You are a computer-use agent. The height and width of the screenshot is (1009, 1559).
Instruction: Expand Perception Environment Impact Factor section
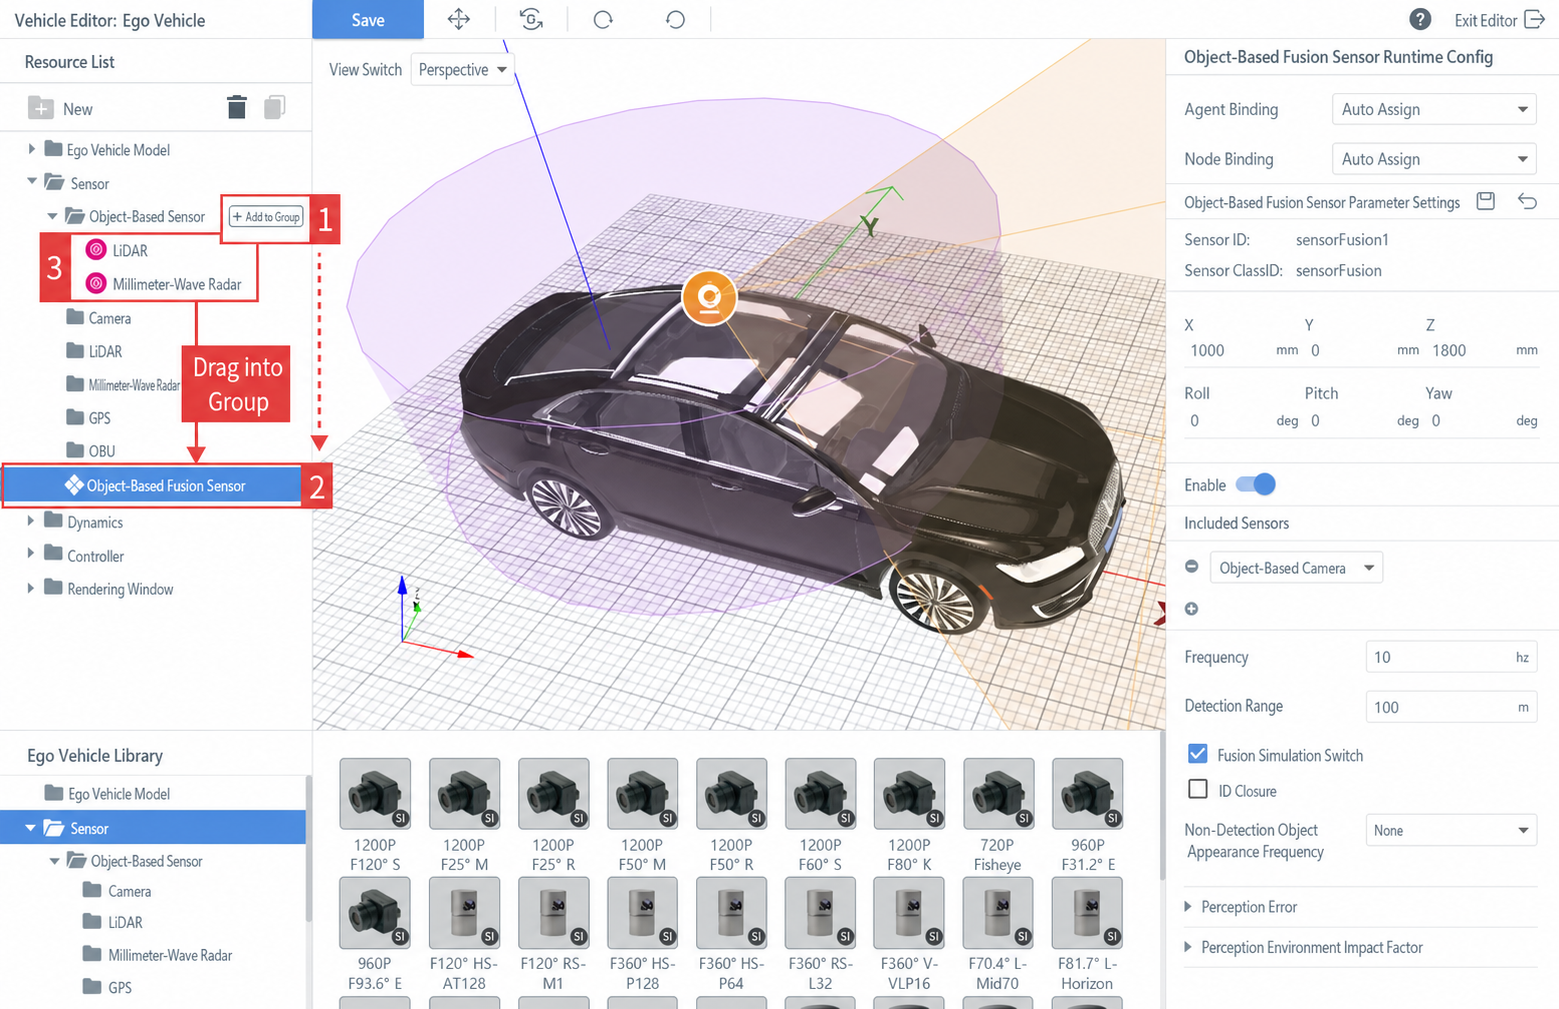click(x=1188, y=947)
